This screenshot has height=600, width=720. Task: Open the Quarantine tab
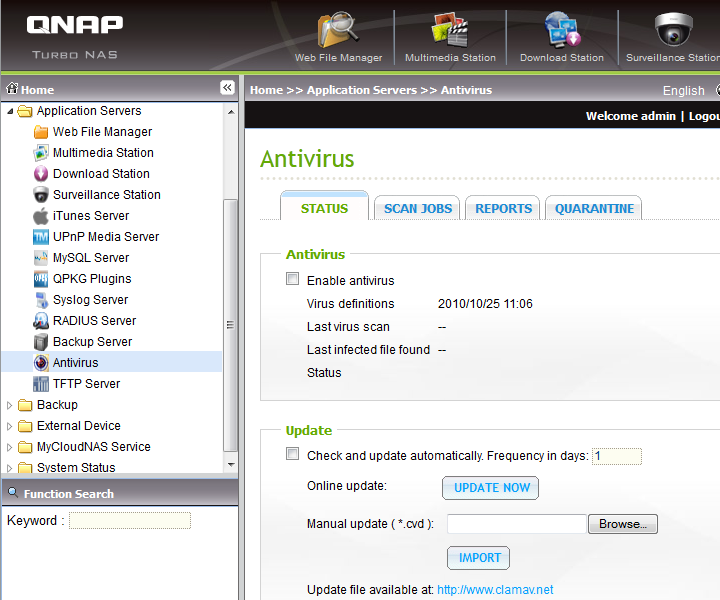(594, 208)
